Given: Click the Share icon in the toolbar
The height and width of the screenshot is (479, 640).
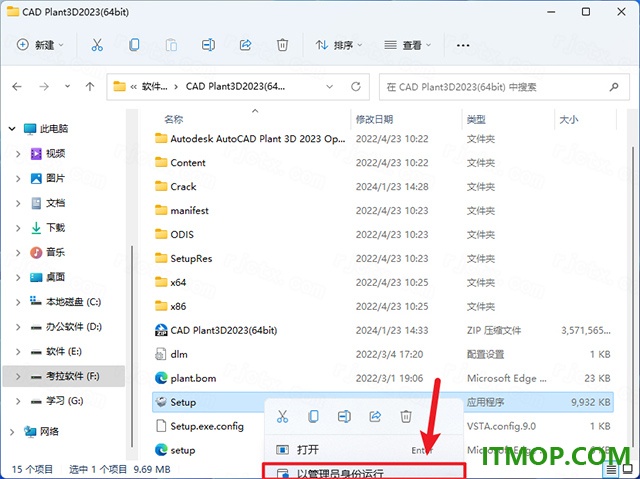Looking at the screenshot, I should [x=245, y=45].
